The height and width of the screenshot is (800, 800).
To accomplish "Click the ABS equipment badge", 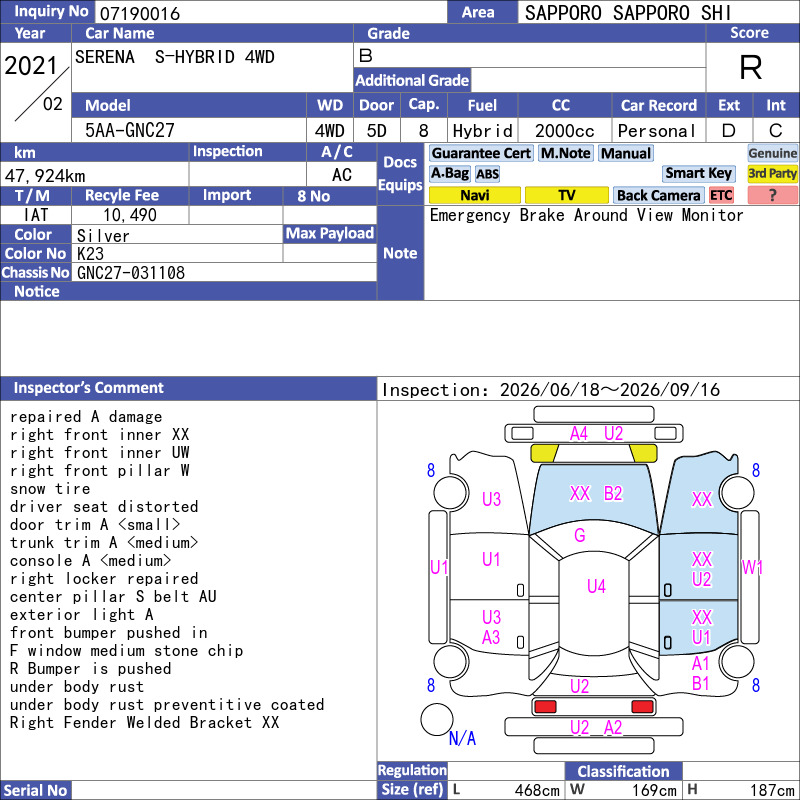I will pos(487,174).
